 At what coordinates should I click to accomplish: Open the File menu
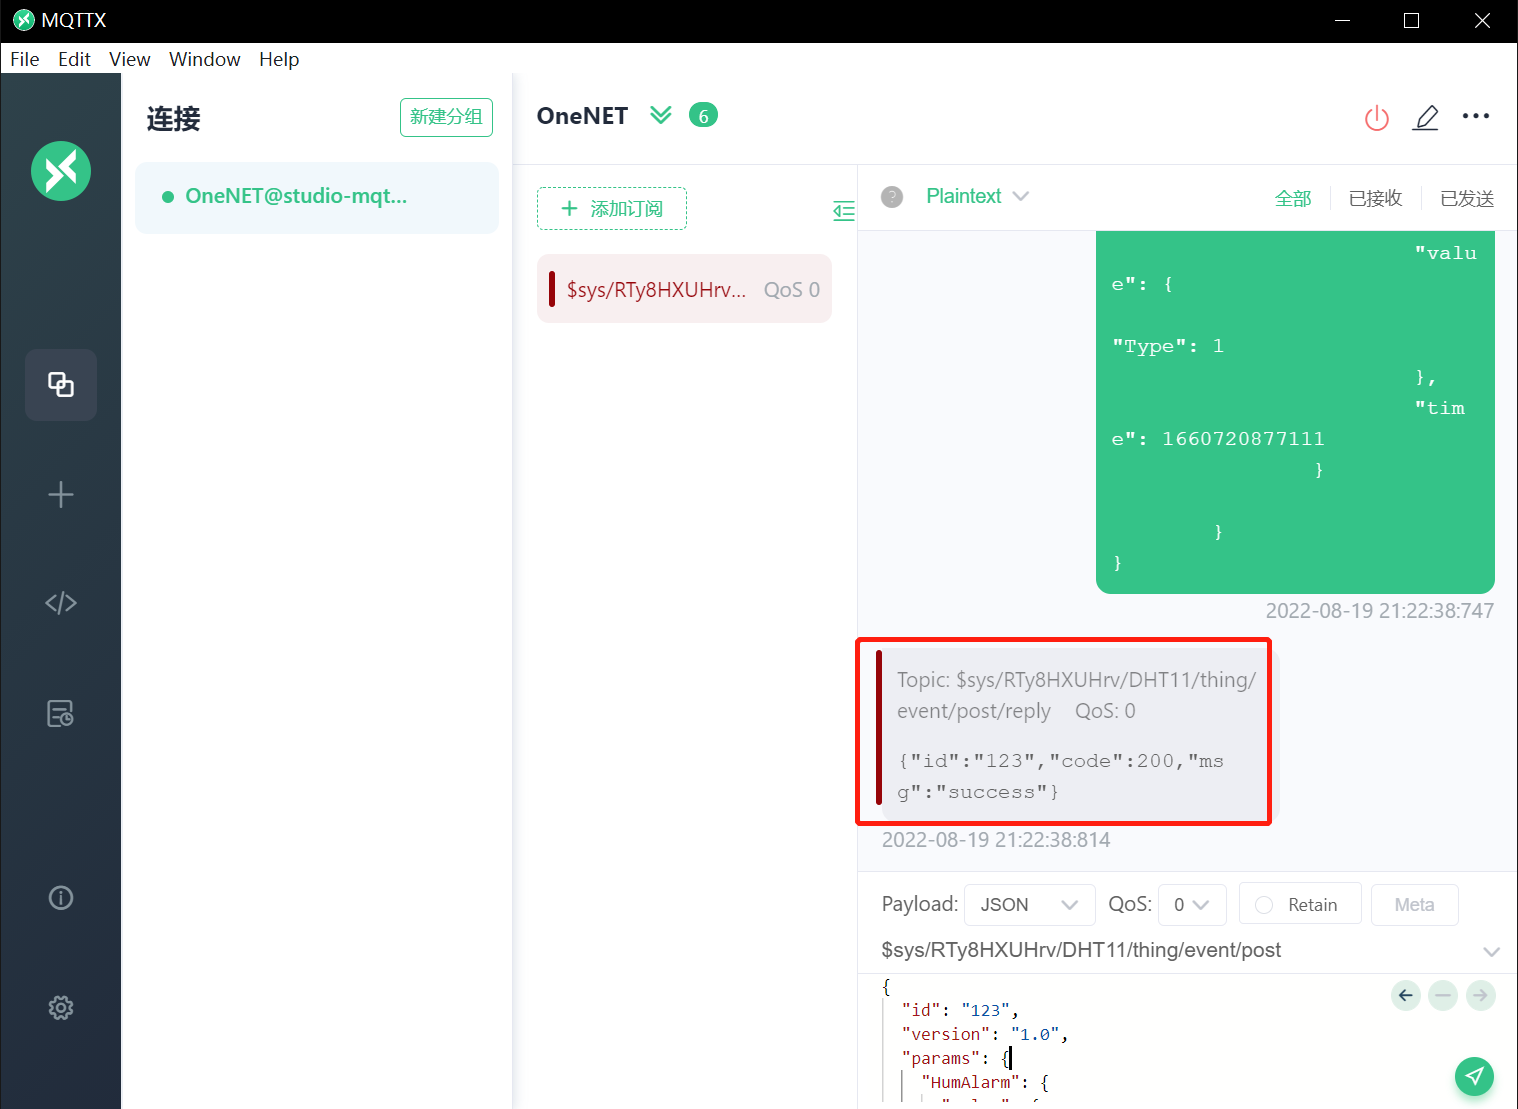click(25, 59)
